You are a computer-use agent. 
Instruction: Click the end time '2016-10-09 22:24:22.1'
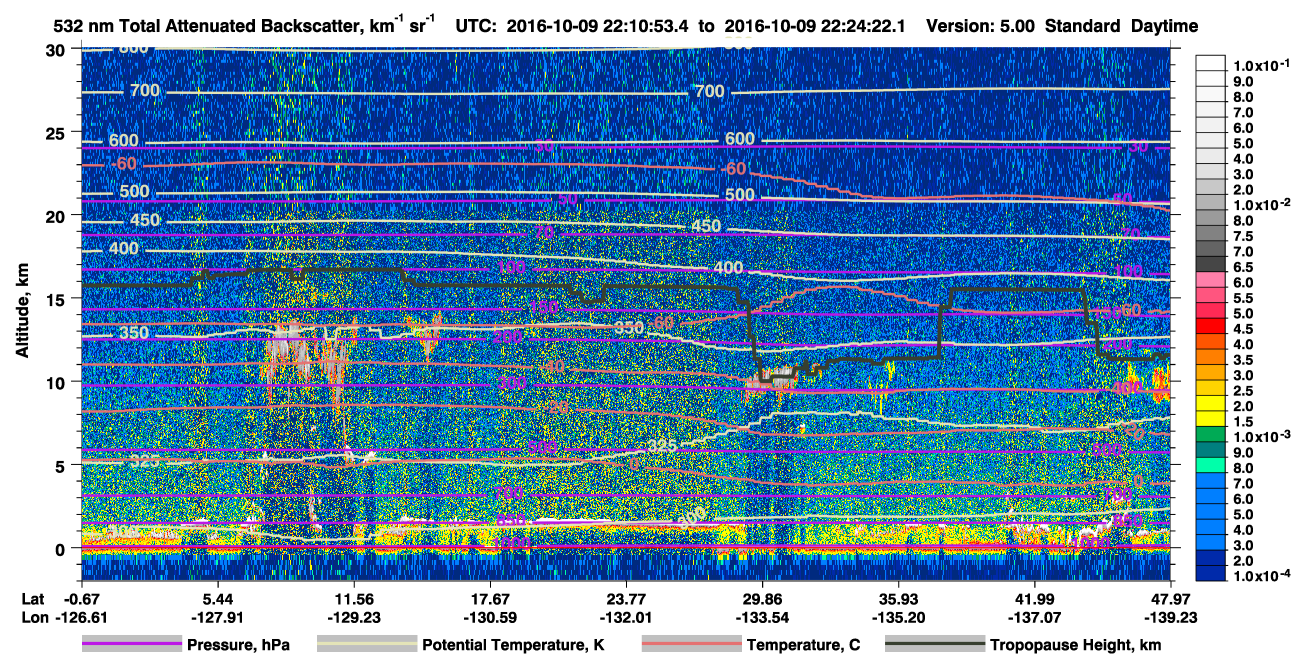coord(814,26)
